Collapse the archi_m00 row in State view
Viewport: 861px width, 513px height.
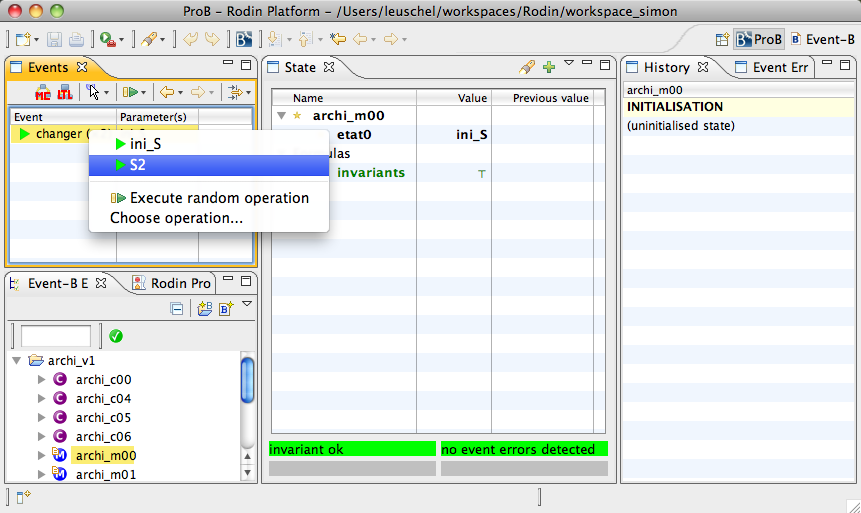pos(282,116)
